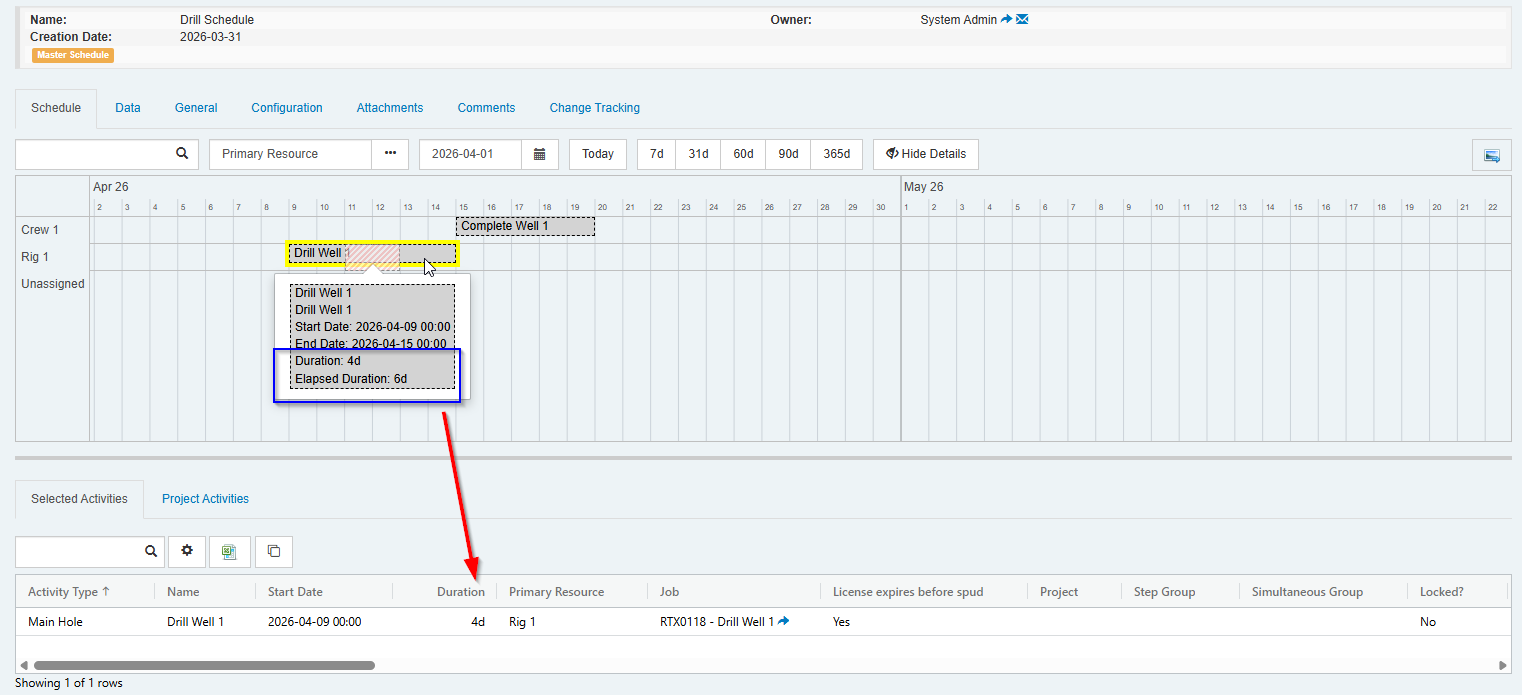Image resolution: width=1522 pixels, height=695 pixels.
Task: Open grid settings gear icon
Action: pos(186,551)
